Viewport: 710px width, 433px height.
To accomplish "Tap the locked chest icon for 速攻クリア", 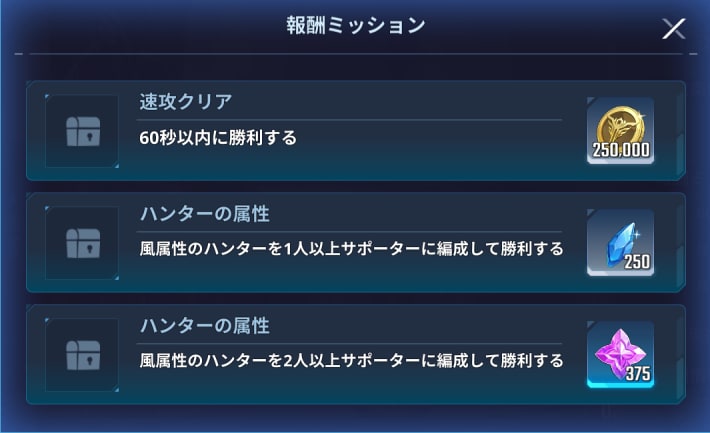I will coord(82,132).
